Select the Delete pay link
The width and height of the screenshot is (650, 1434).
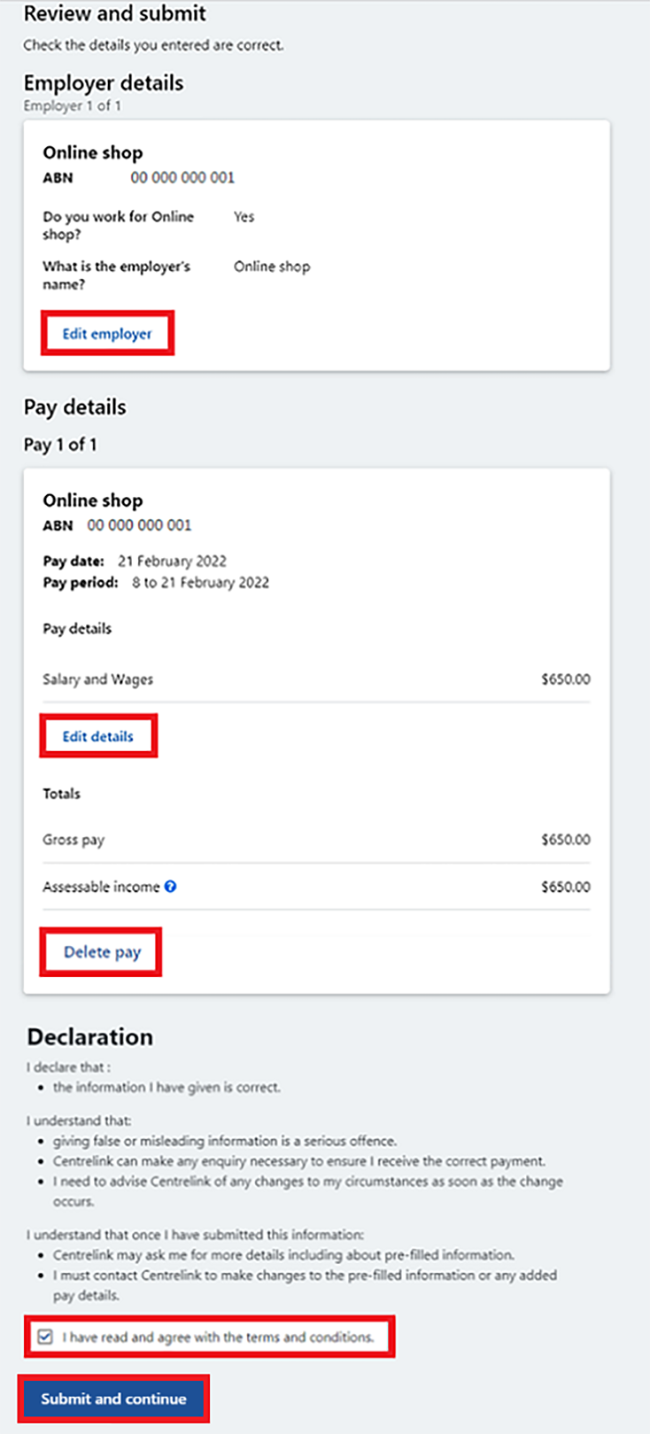point(102,952)
